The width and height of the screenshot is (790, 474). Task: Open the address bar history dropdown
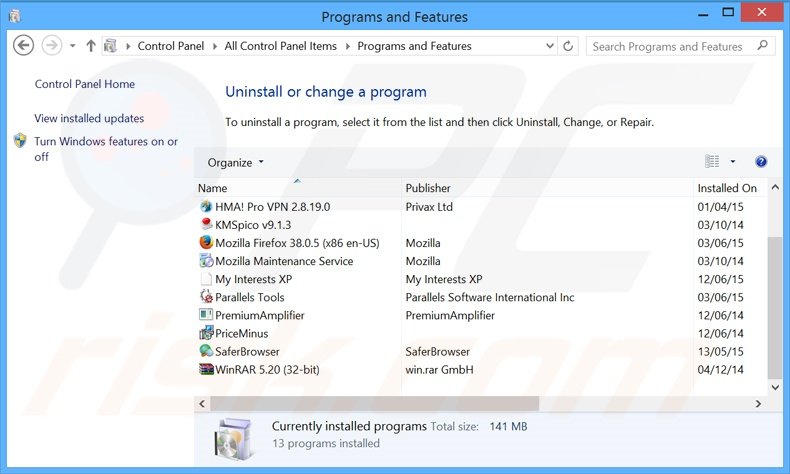(x=550, y=46)
